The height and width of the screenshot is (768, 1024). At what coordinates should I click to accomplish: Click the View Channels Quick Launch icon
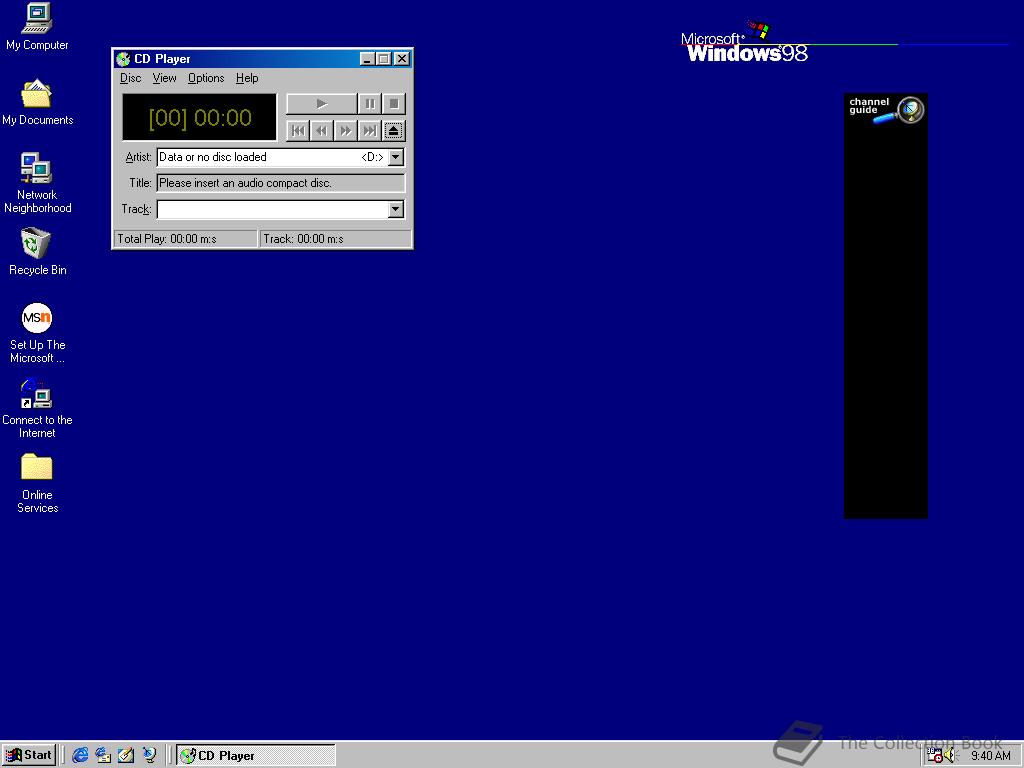(x=150, y=756)
